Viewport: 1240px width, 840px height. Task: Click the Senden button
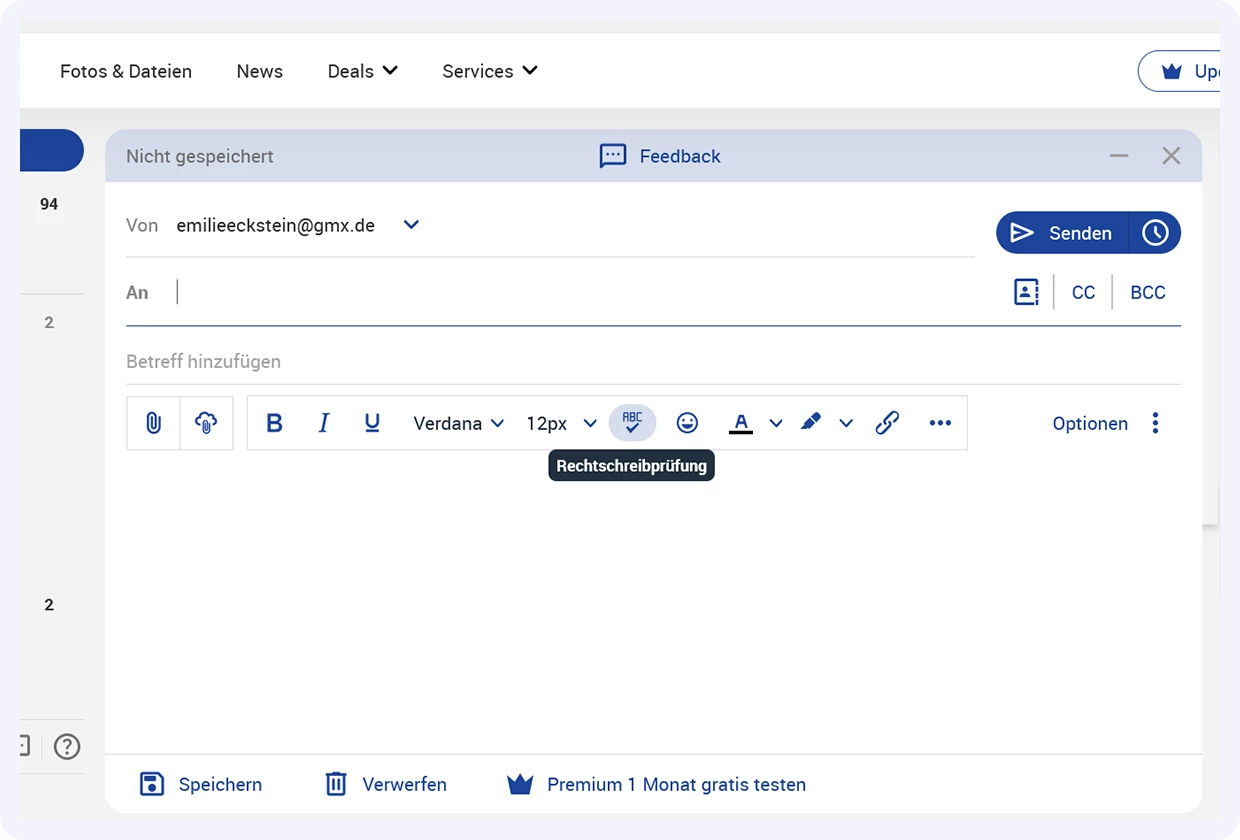pos(1062,233)
